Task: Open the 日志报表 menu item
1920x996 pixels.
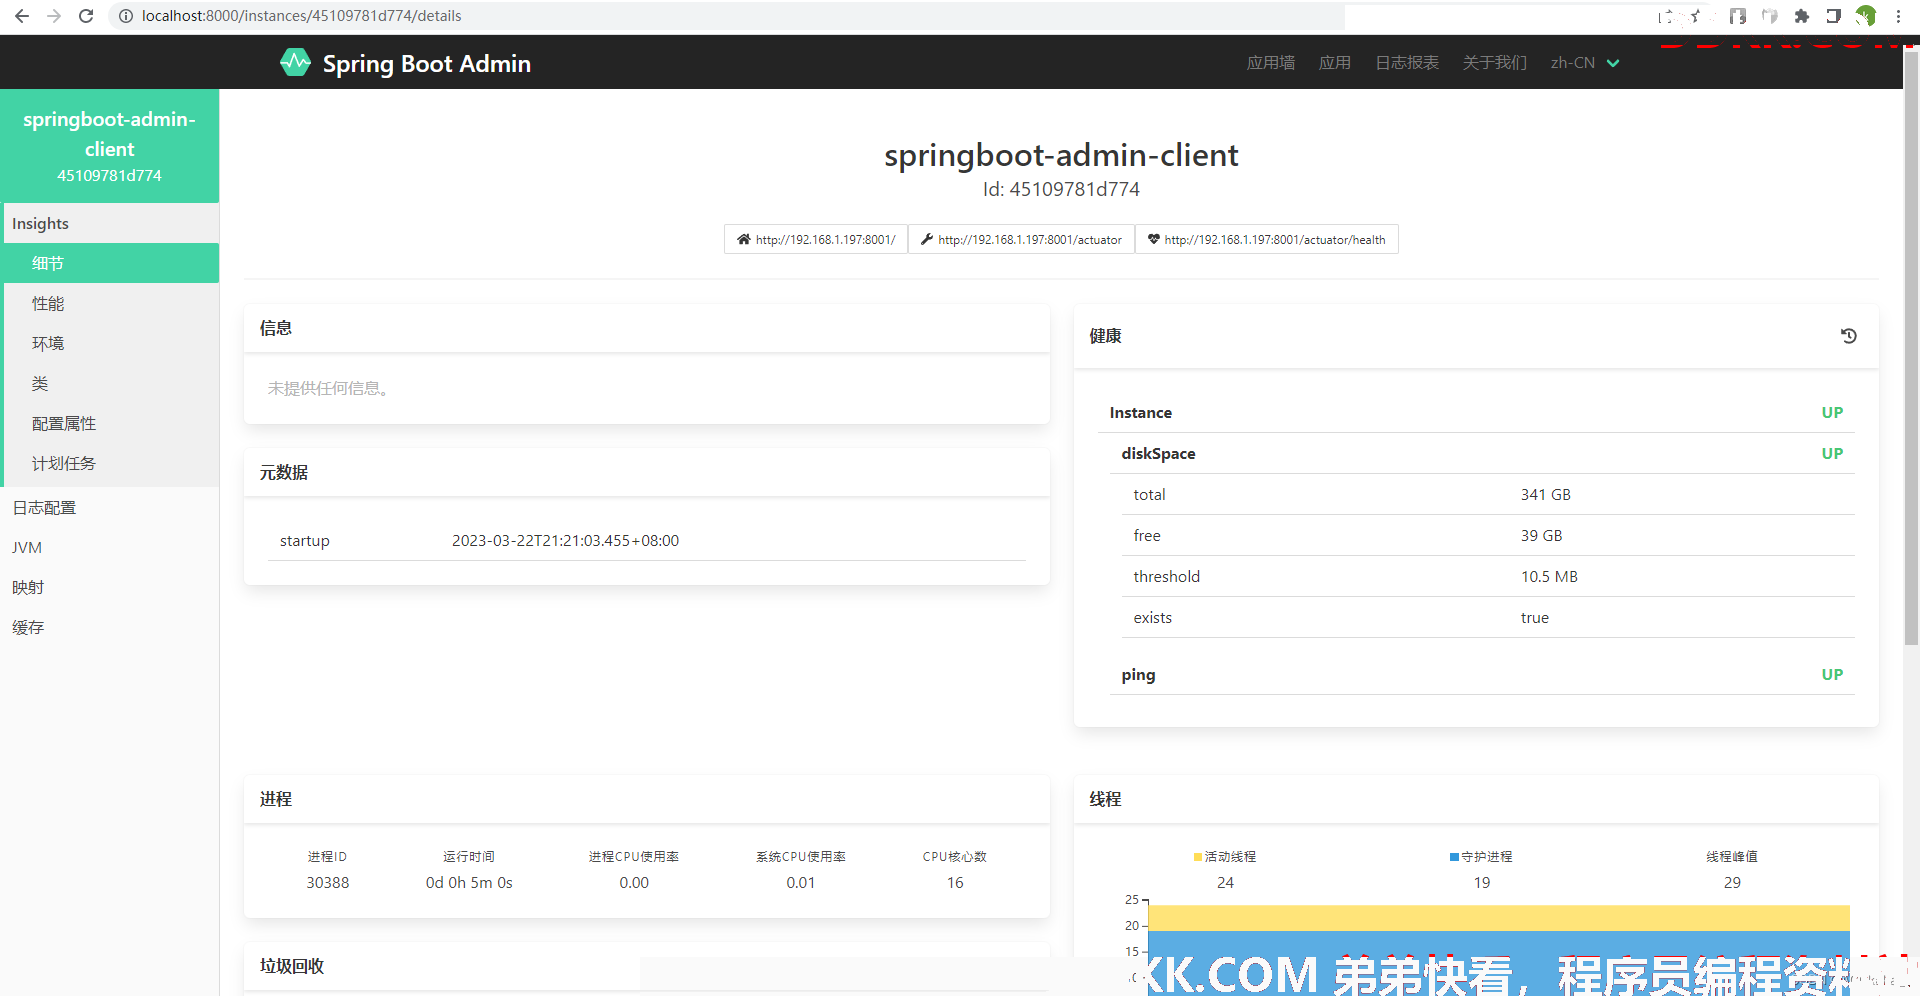Action: coord(1407,63)
